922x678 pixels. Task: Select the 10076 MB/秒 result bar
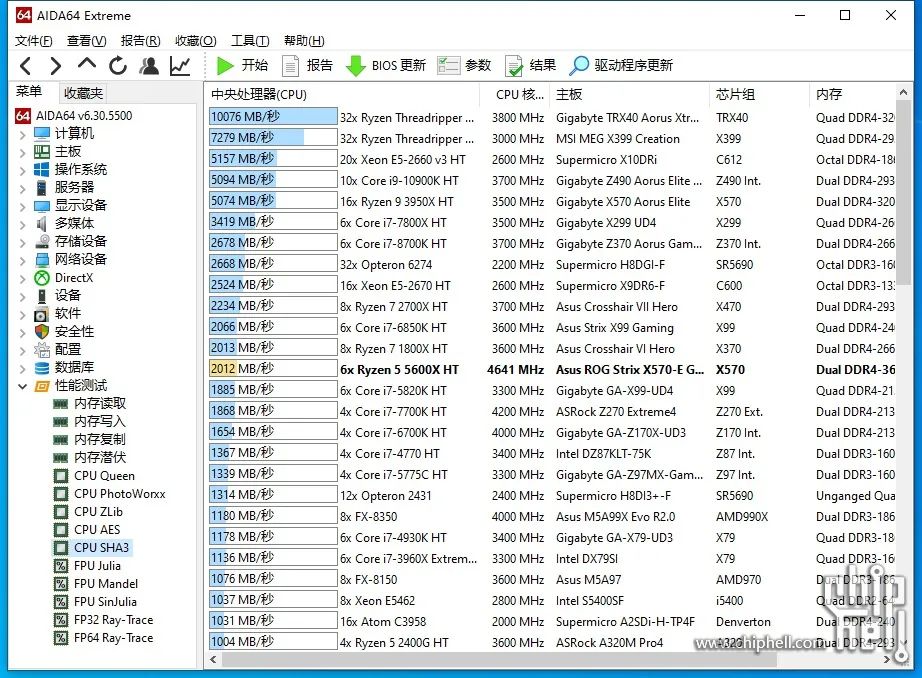[273, 116]
